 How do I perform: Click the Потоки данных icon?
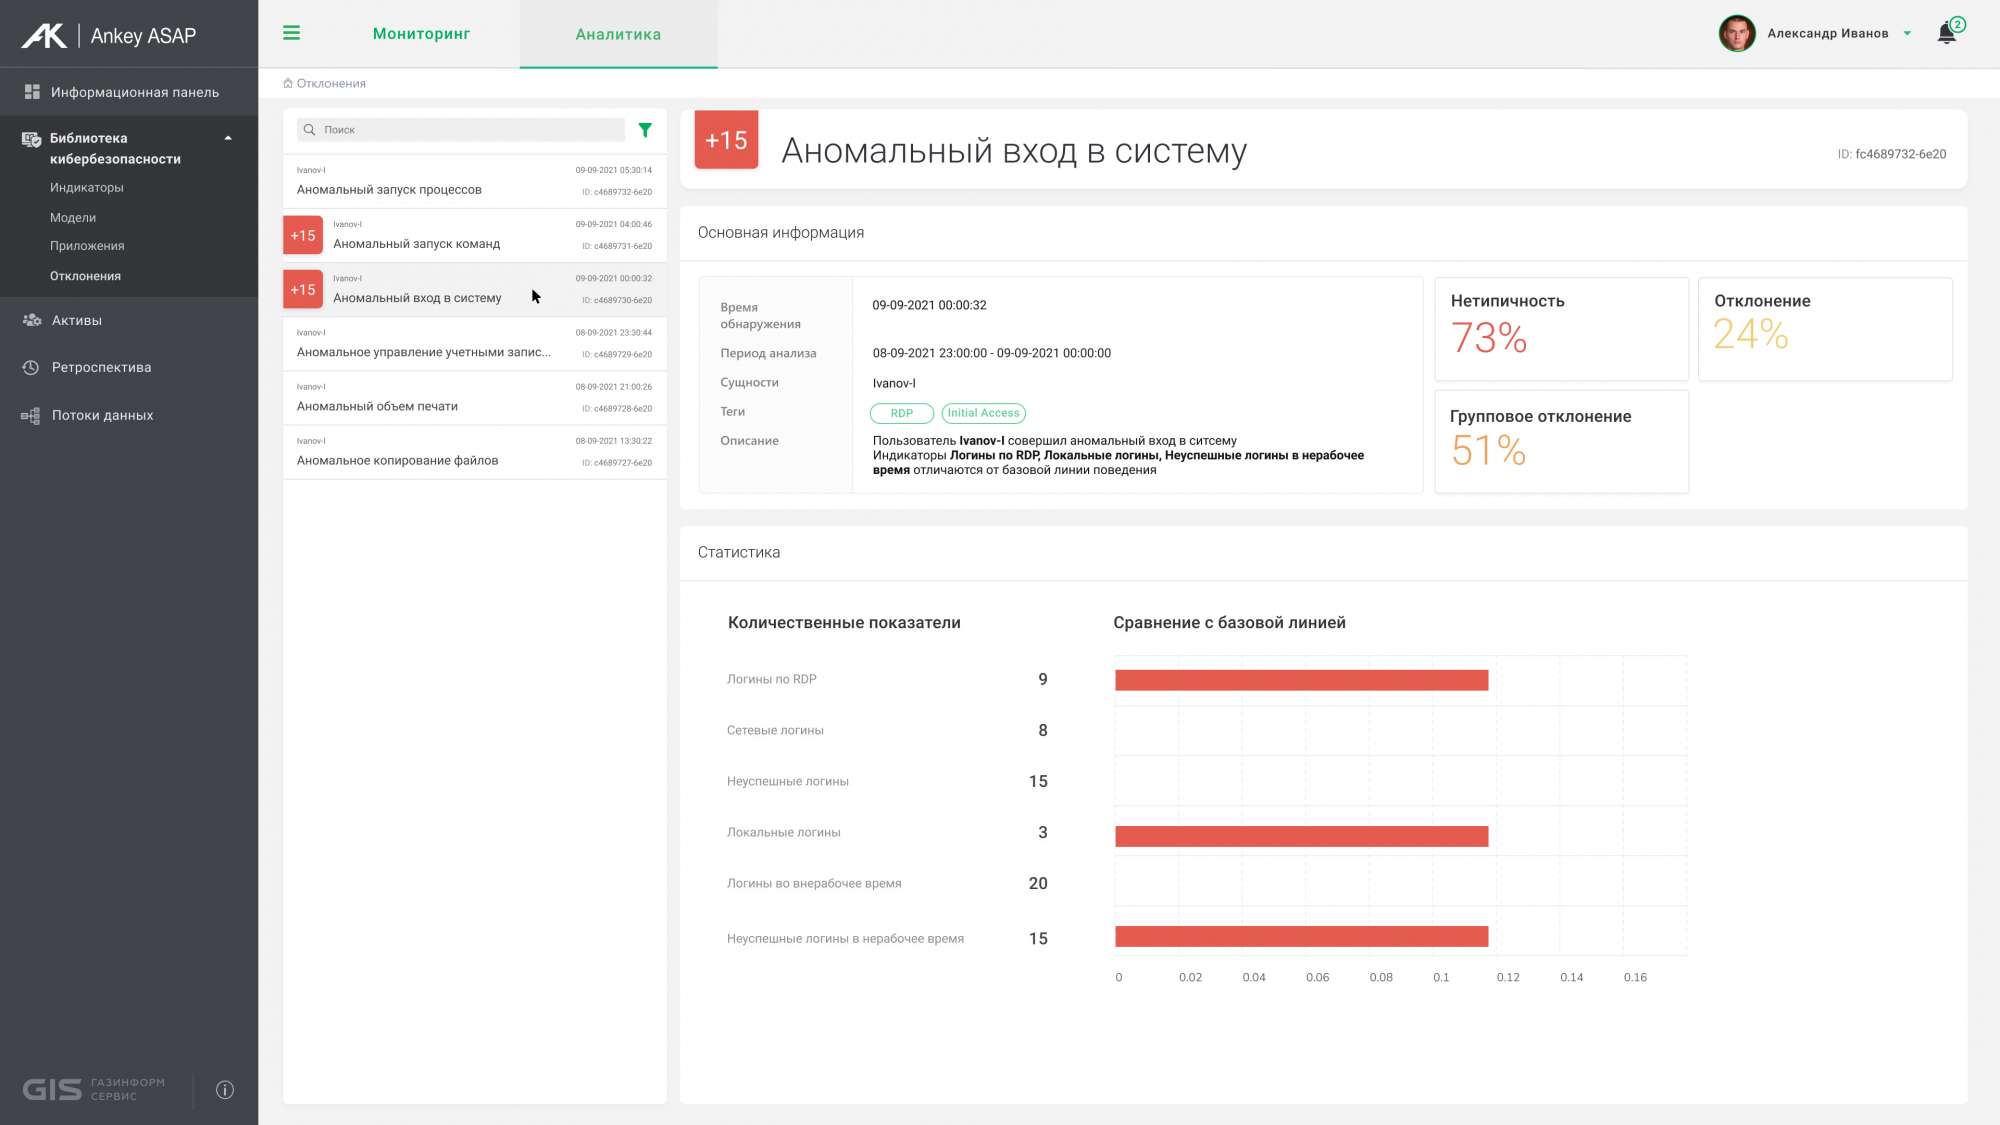coord(32,415)
